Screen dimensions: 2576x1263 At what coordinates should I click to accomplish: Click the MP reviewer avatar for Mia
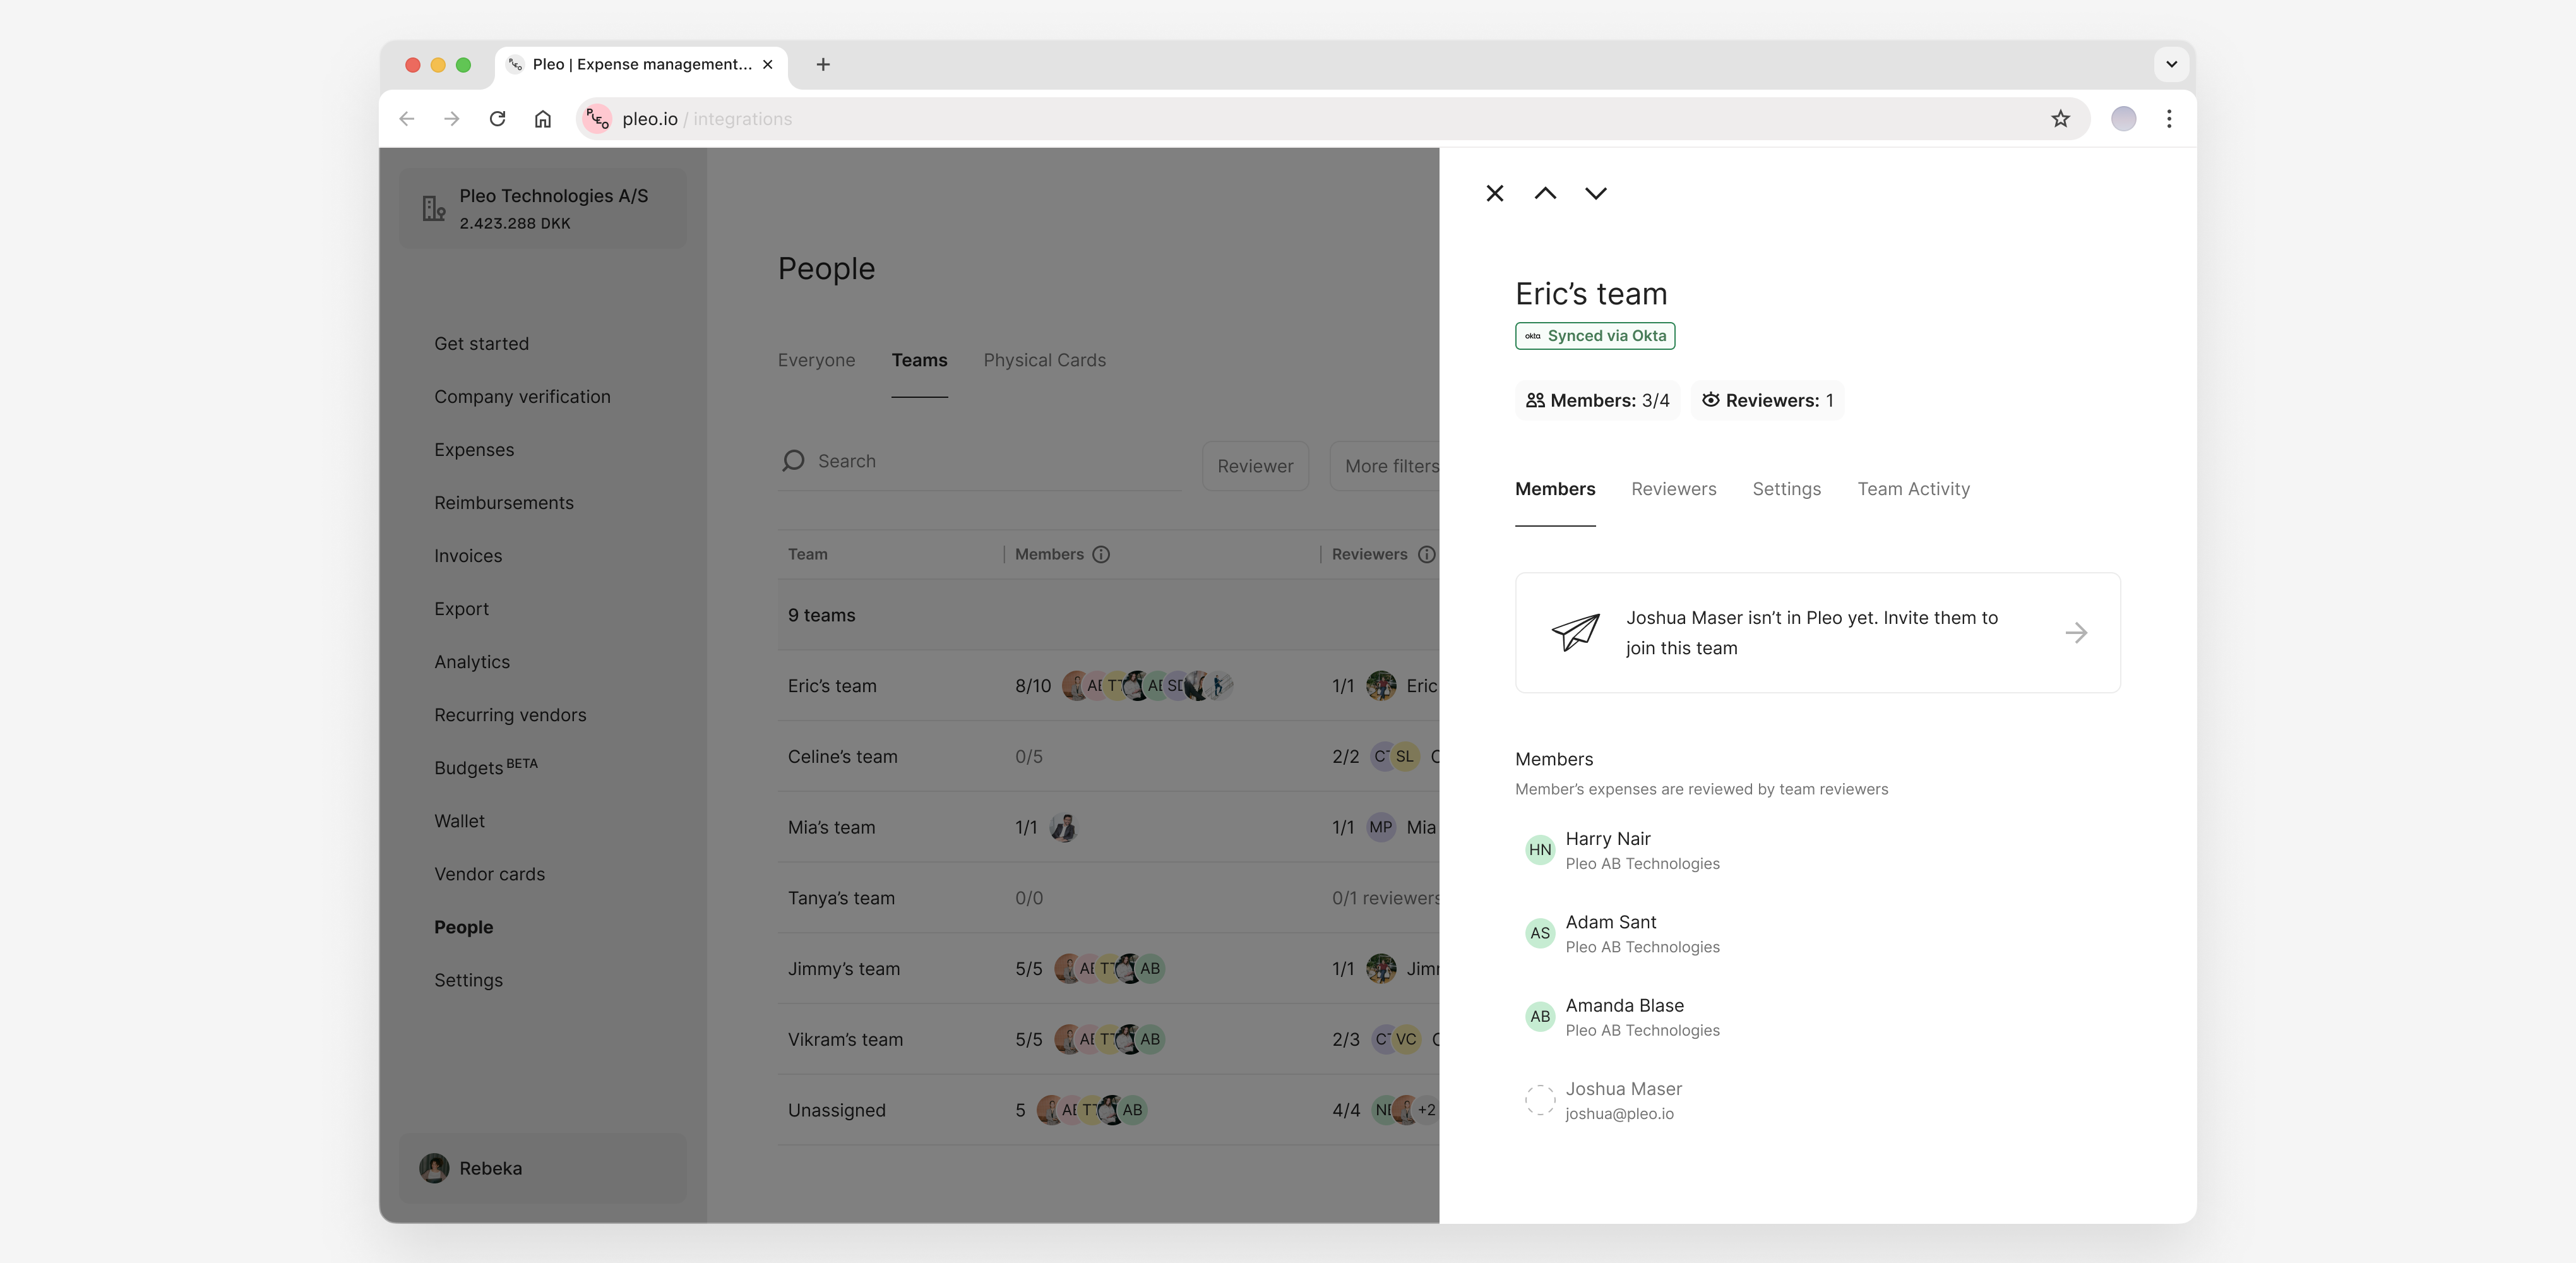coord(1381,828)
